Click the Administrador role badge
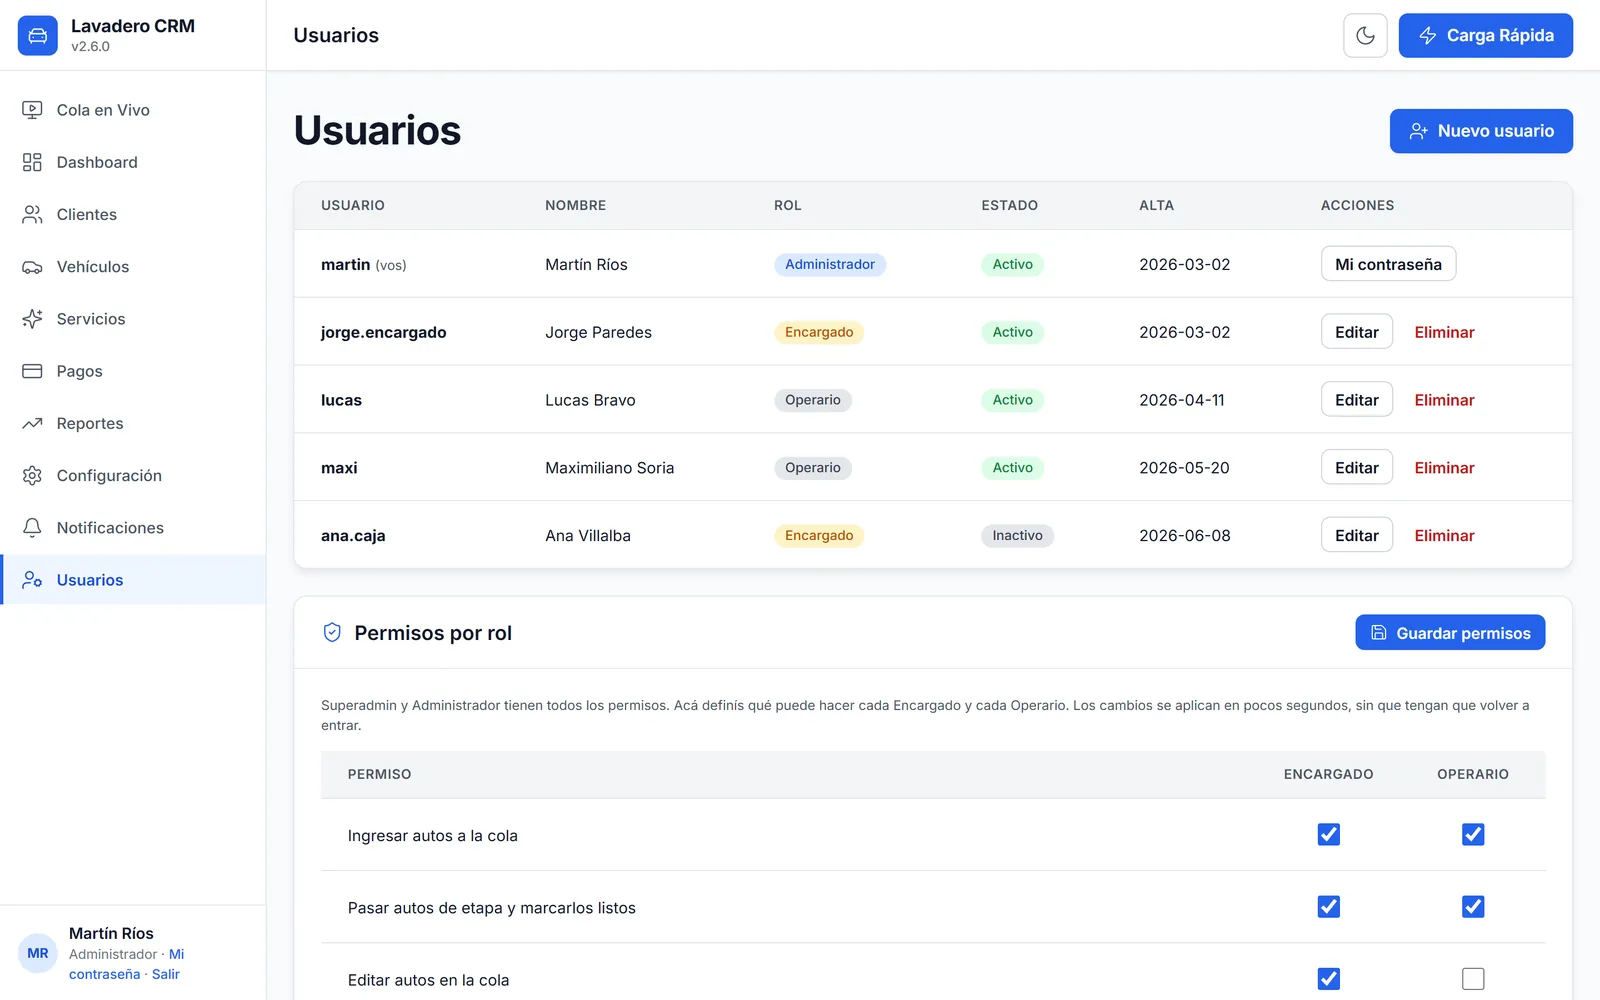1600x1000 pixels. 830,264
